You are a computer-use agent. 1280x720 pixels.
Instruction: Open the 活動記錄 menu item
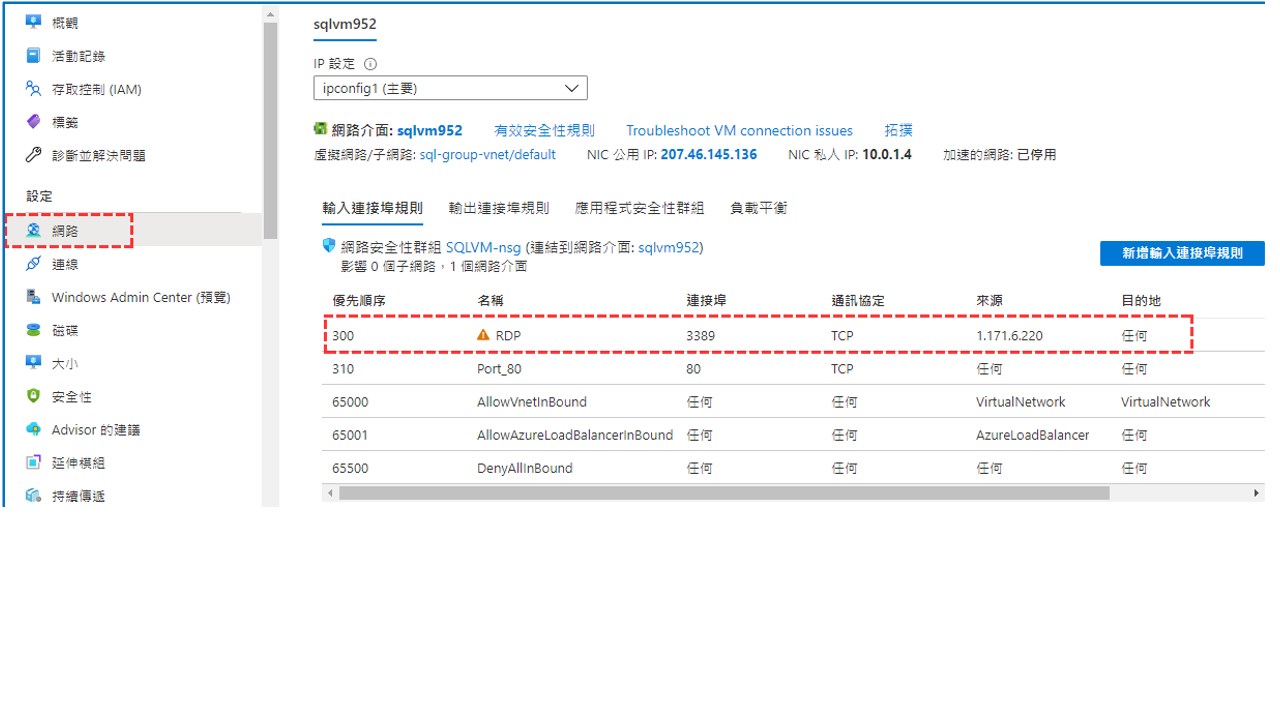click(x=78, y=56)
